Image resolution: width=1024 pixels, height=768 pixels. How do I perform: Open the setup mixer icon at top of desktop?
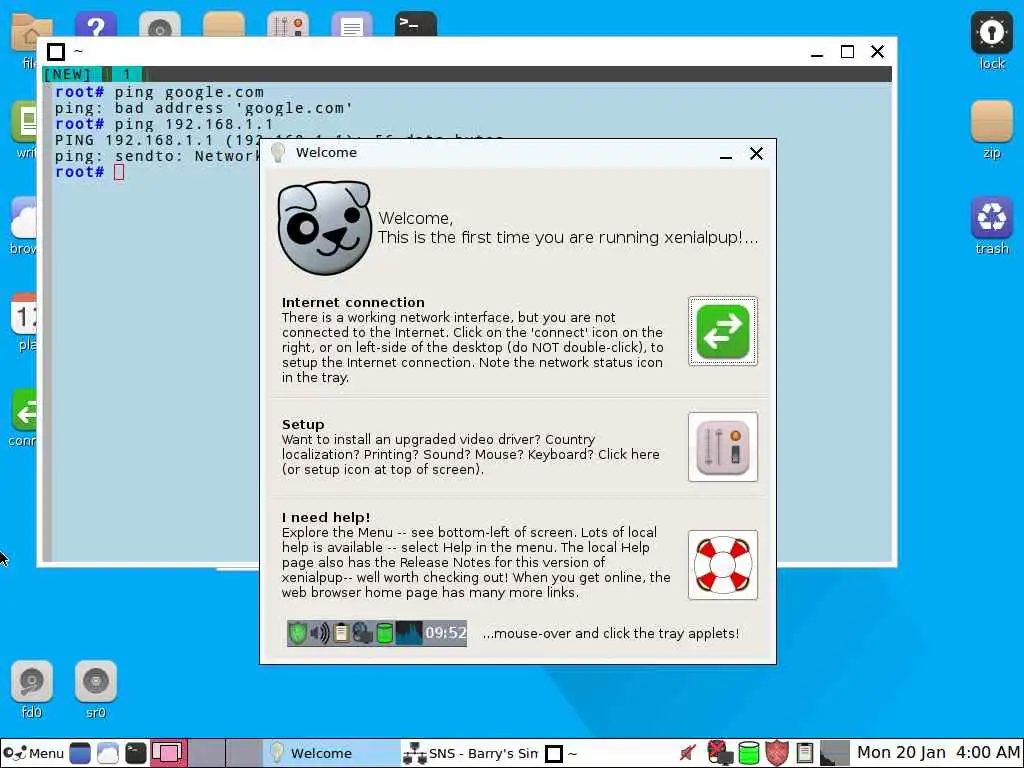[x=288, y=24]
